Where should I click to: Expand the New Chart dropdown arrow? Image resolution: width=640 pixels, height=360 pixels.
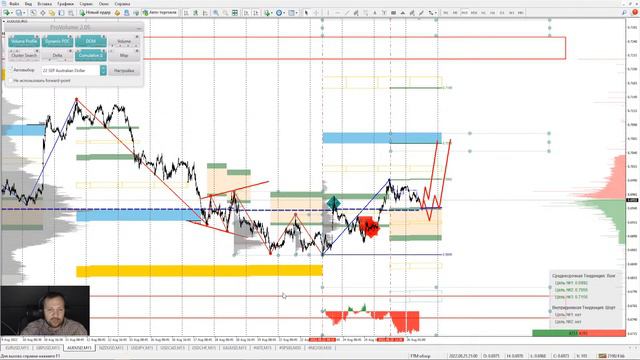(x=12, y=13)
